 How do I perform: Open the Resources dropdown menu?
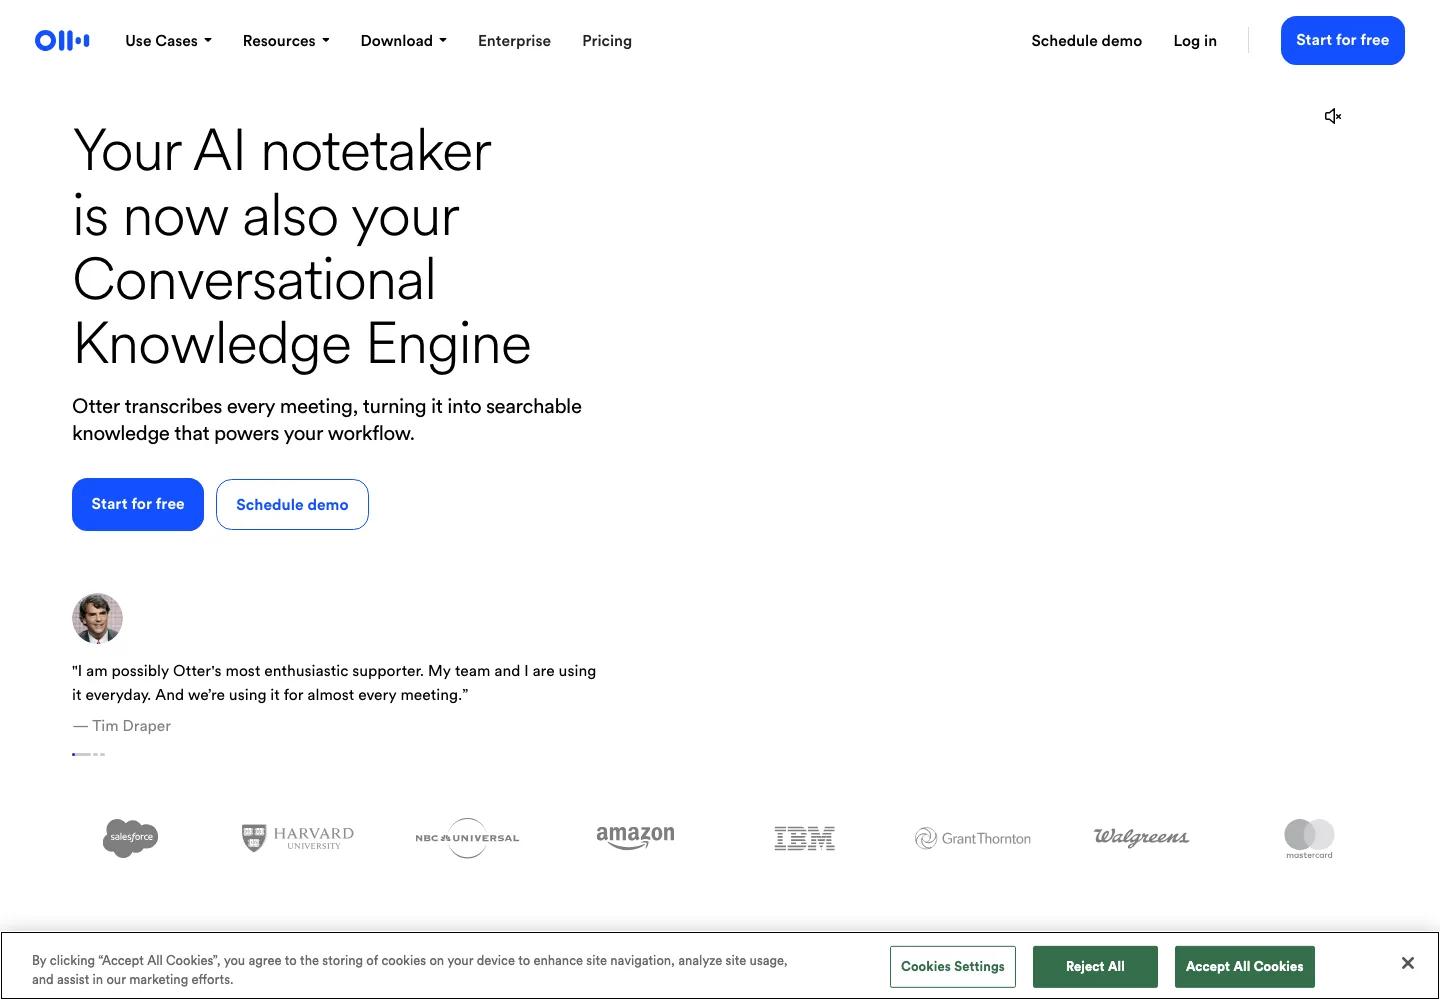(286, 41)
